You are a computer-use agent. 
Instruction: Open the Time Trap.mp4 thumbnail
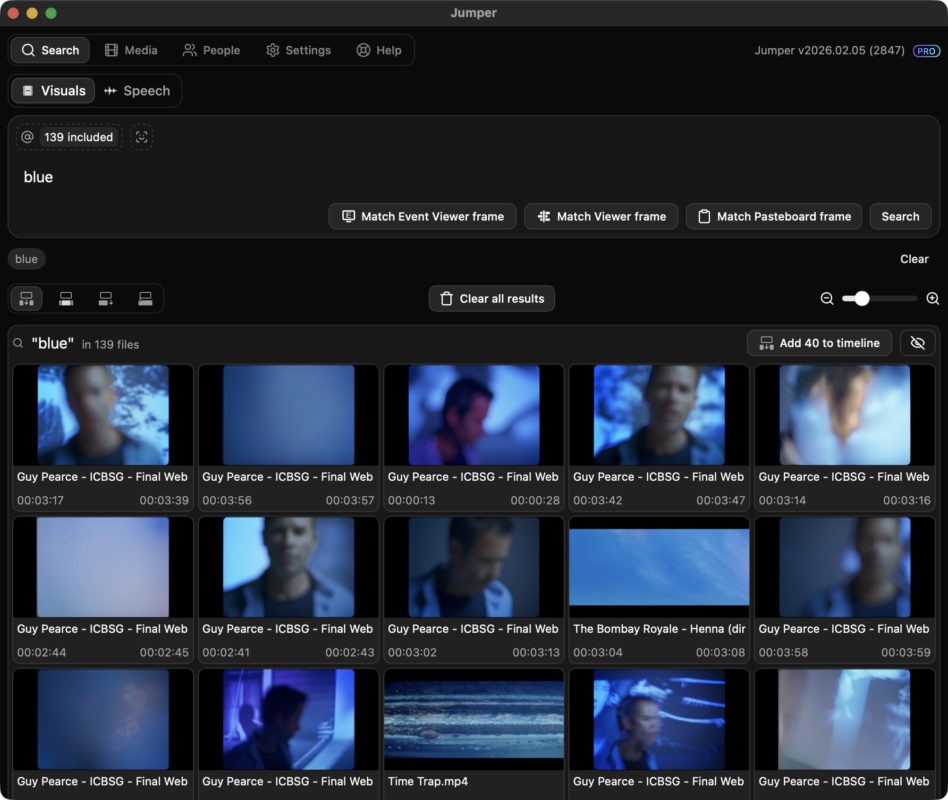[x=474, y=720]
